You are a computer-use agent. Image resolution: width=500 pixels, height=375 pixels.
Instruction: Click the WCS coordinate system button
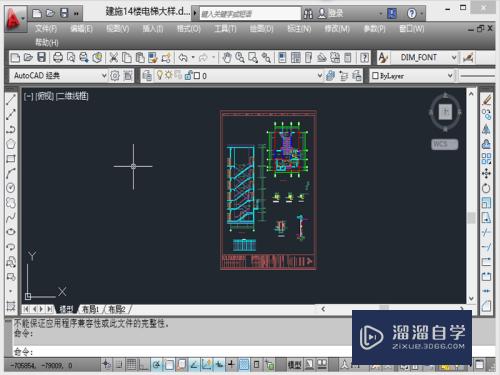445,144
